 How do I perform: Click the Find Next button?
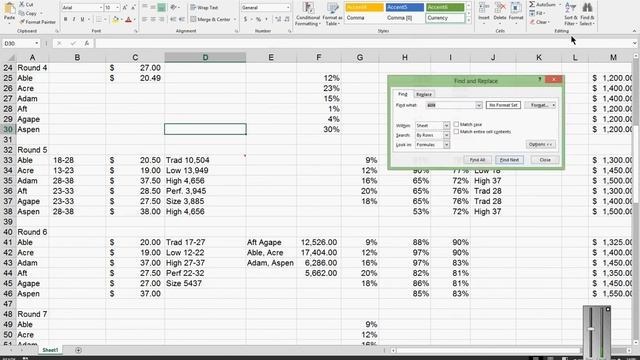point(509,160)
